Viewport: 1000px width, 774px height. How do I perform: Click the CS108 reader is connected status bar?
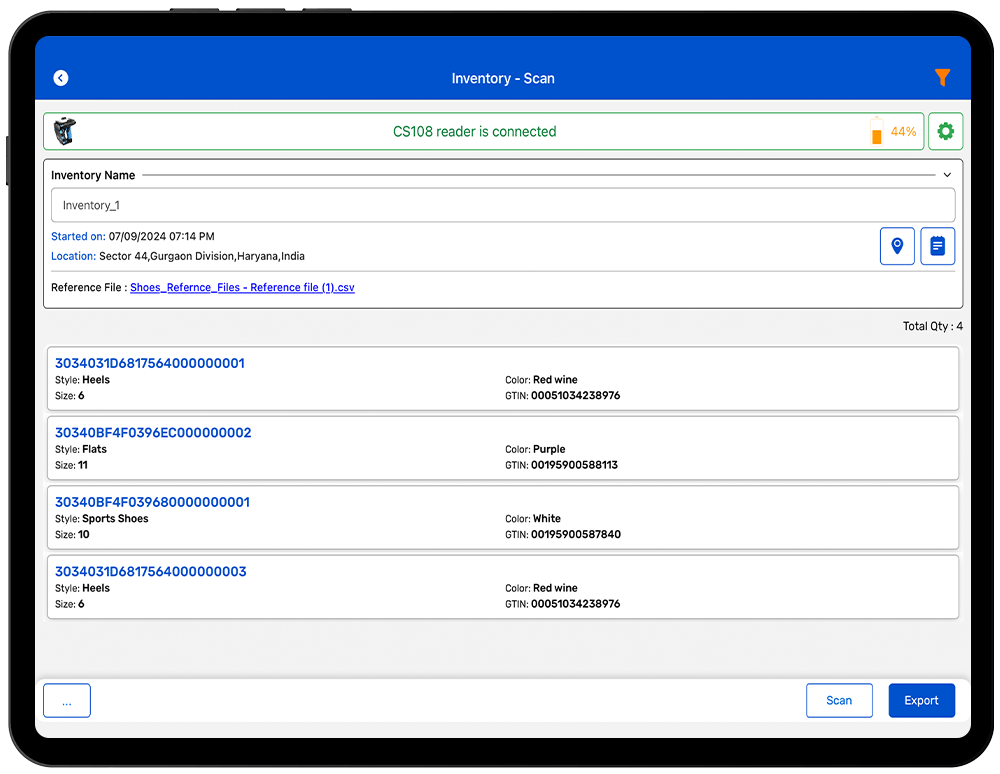pos(474,132)
